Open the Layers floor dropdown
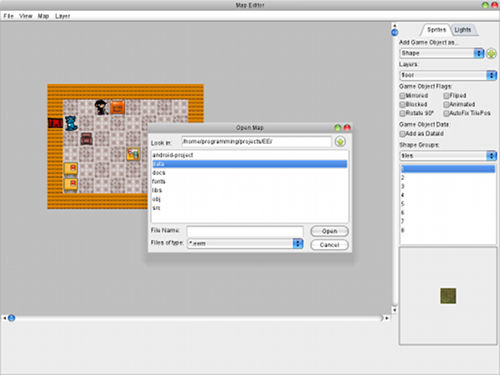 (448, 75)
